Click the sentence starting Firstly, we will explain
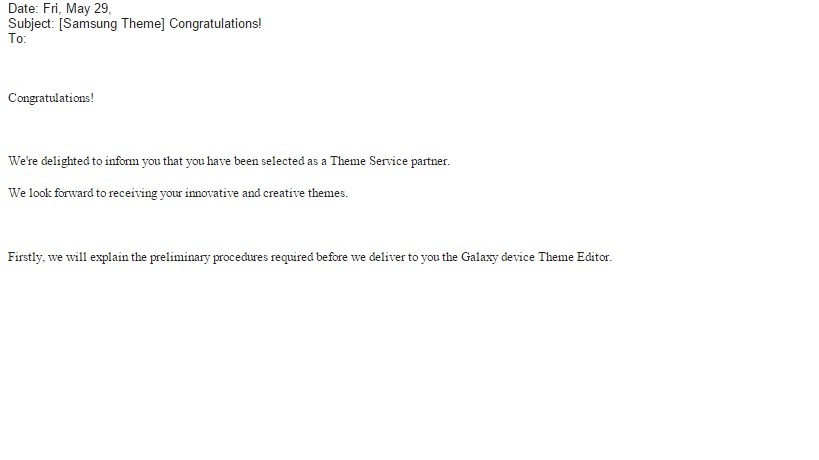819x460 pixels. pos(310,257)
